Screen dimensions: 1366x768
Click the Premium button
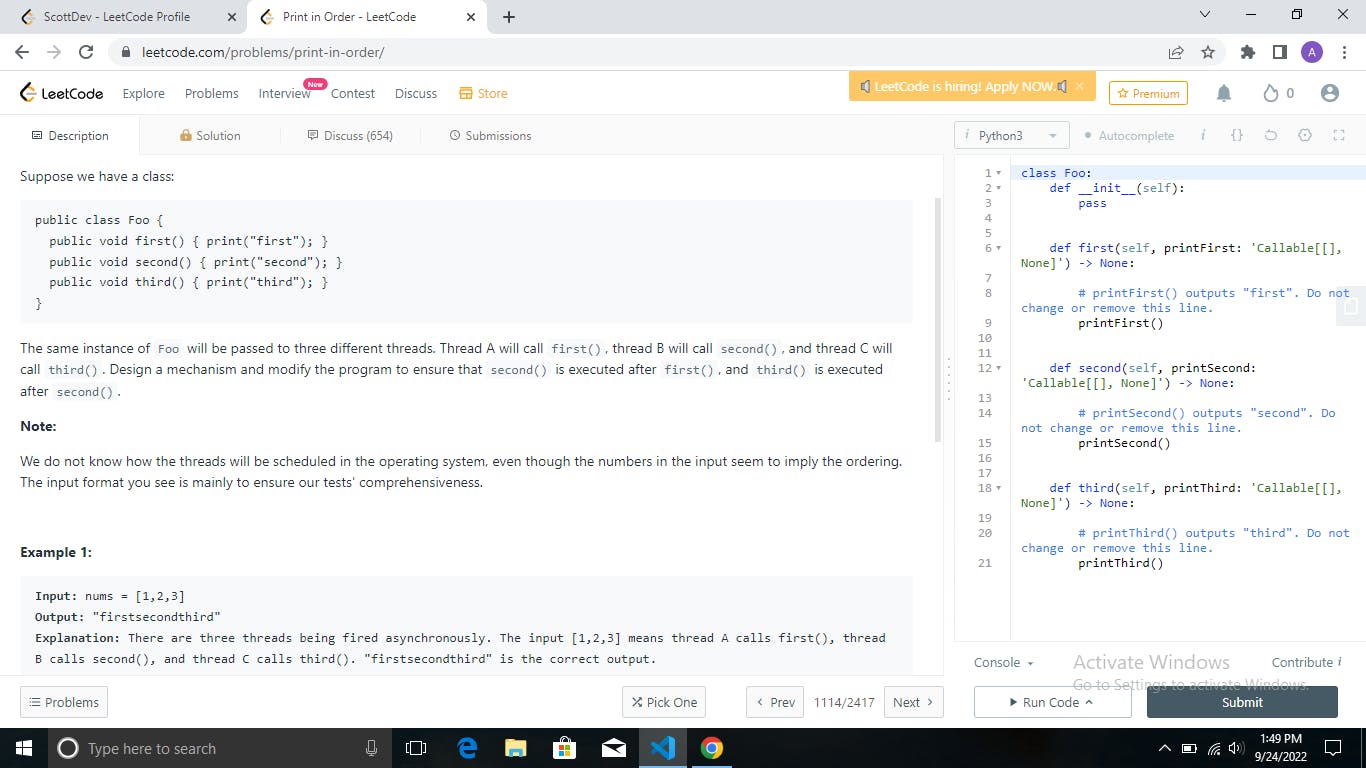[1148, 93]
